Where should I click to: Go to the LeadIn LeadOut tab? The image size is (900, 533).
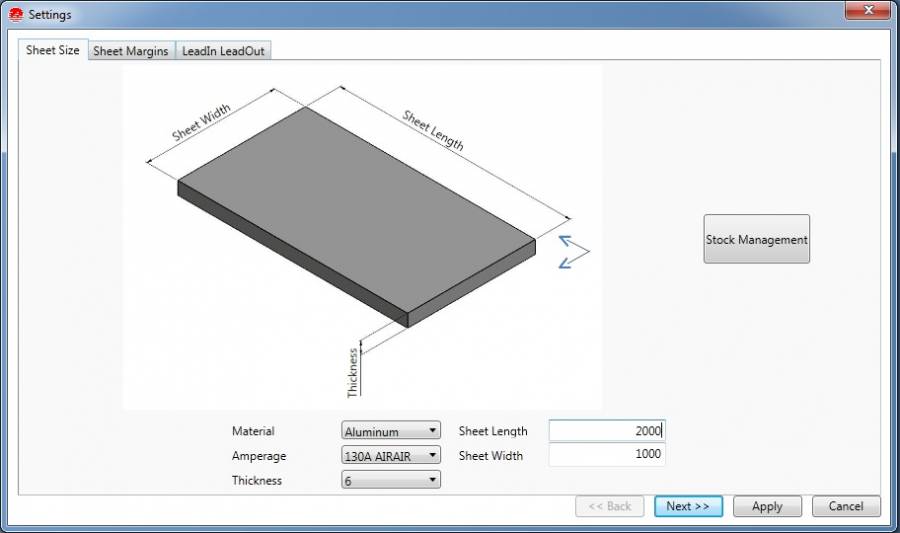[223, 51]
